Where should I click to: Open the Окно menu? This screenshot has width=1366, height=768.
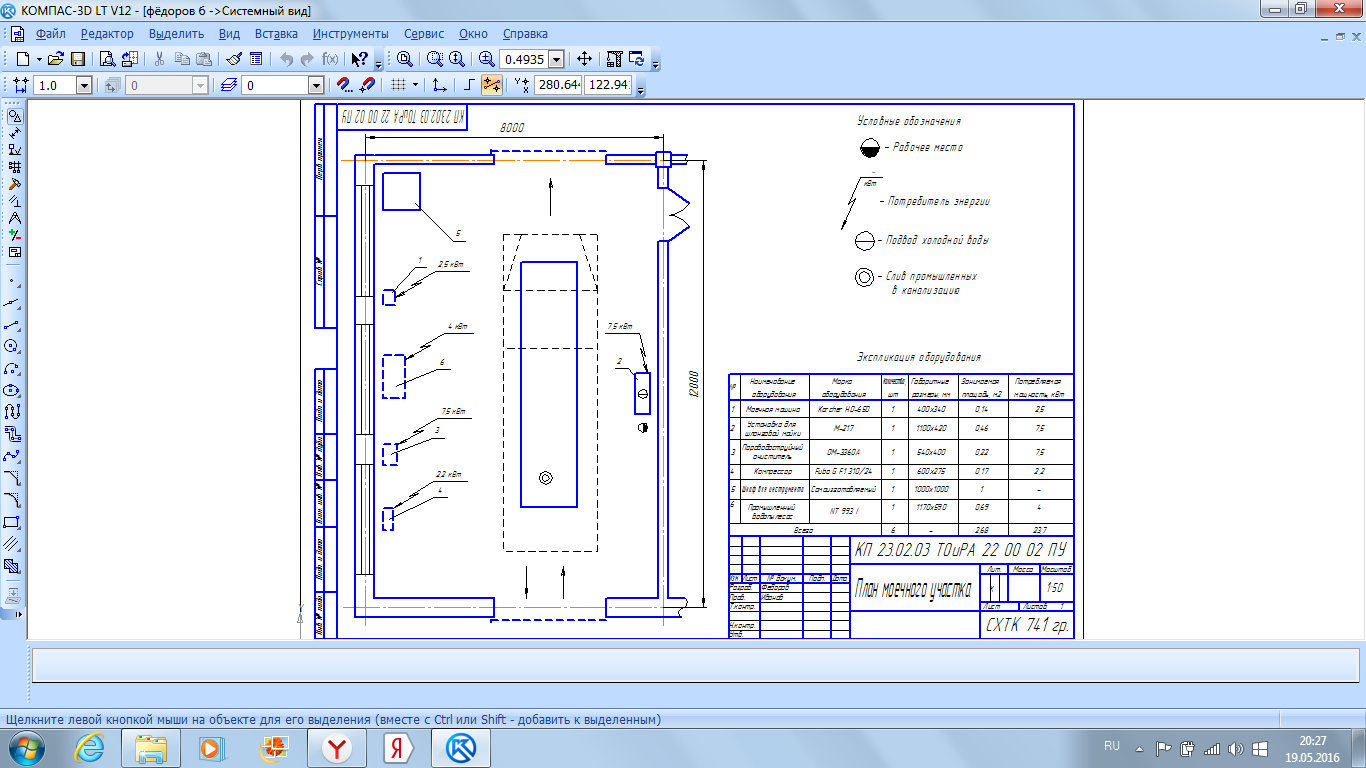click(474, 33)
